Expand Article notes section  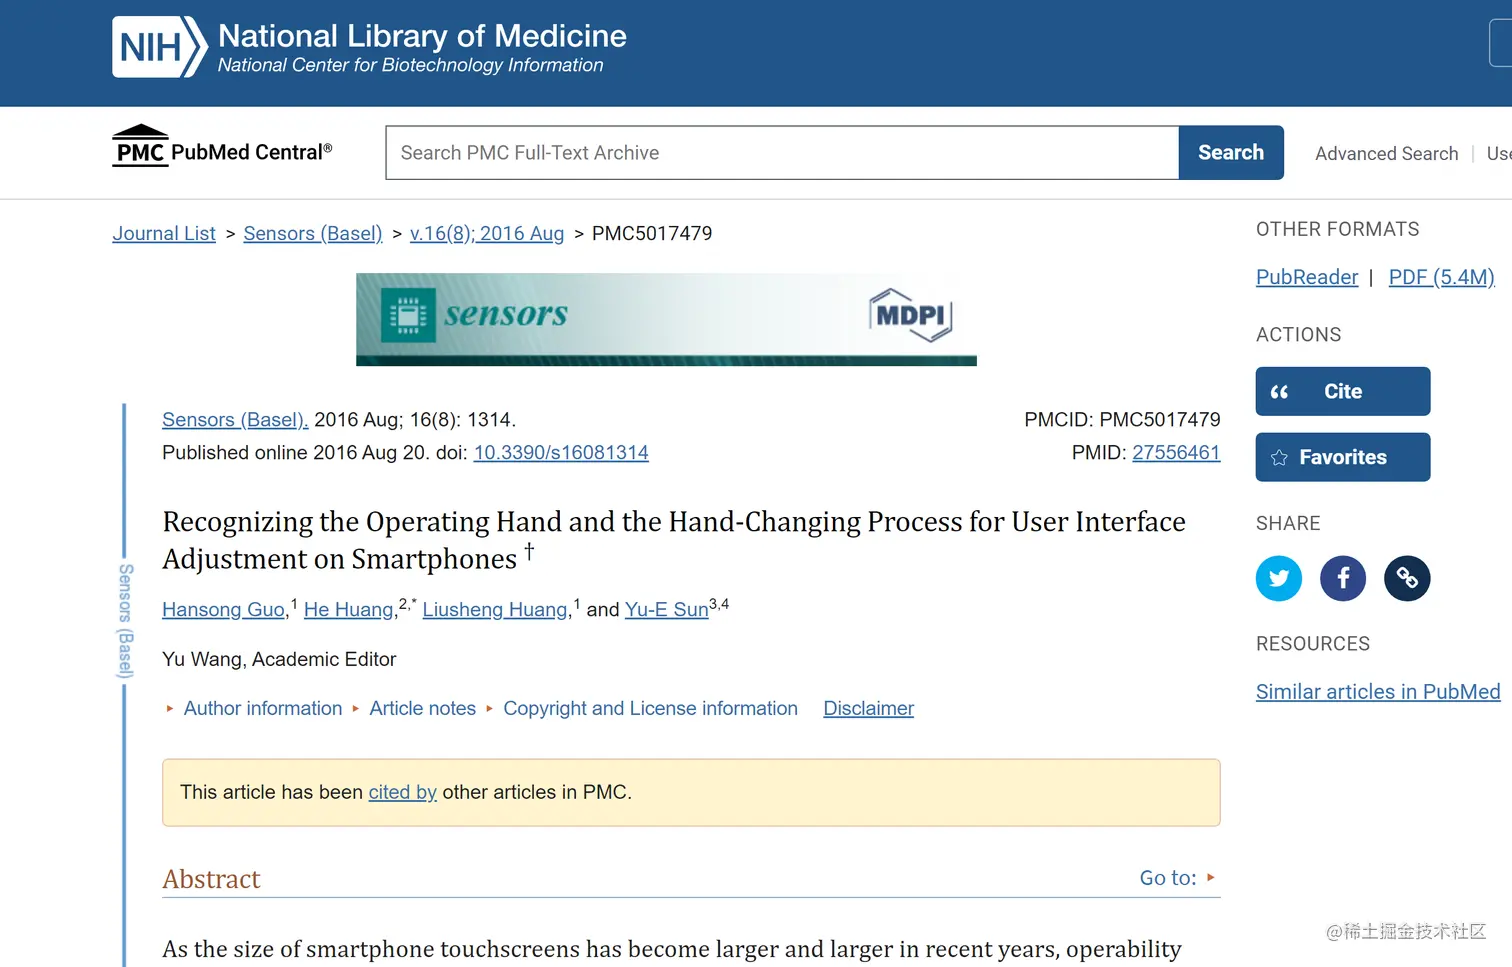click(x=422, y=708)
